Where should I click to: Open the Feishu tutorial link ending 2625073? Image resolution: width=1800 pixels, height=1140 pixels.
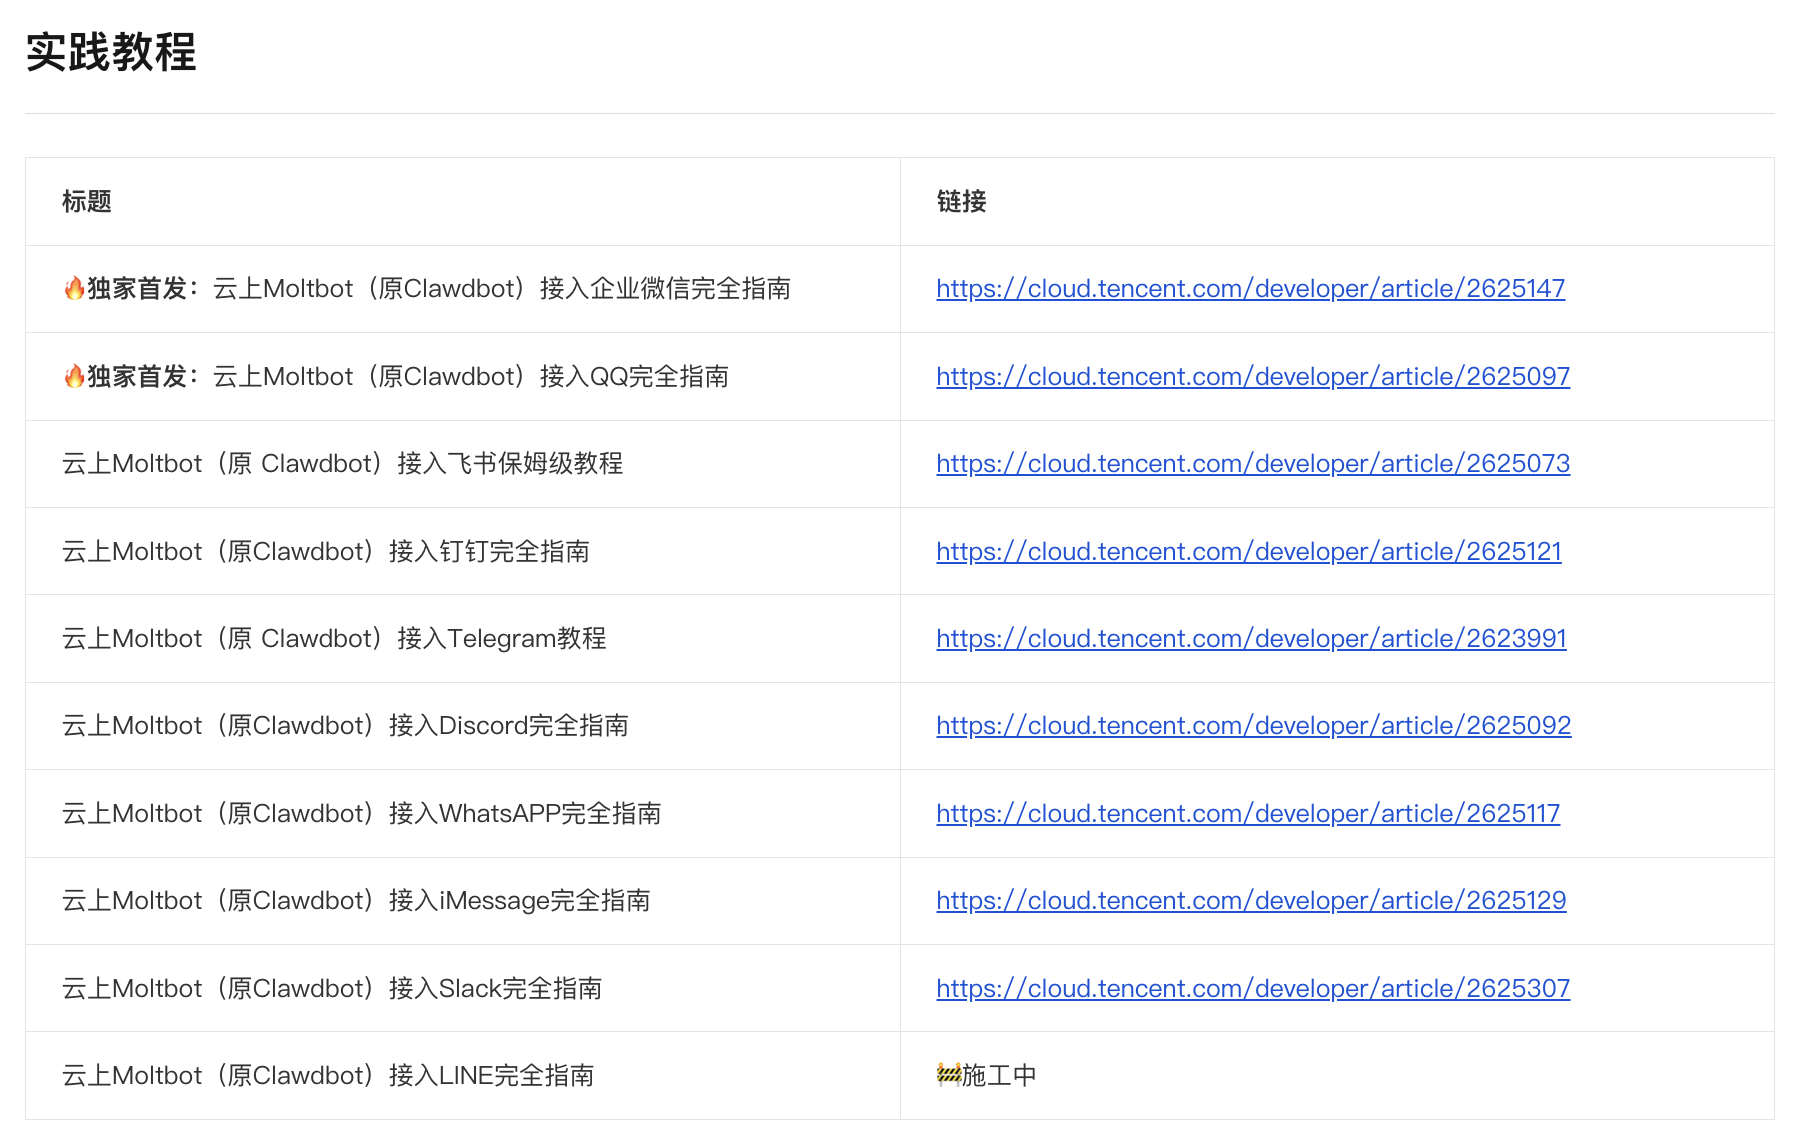tap(1252, 464)
